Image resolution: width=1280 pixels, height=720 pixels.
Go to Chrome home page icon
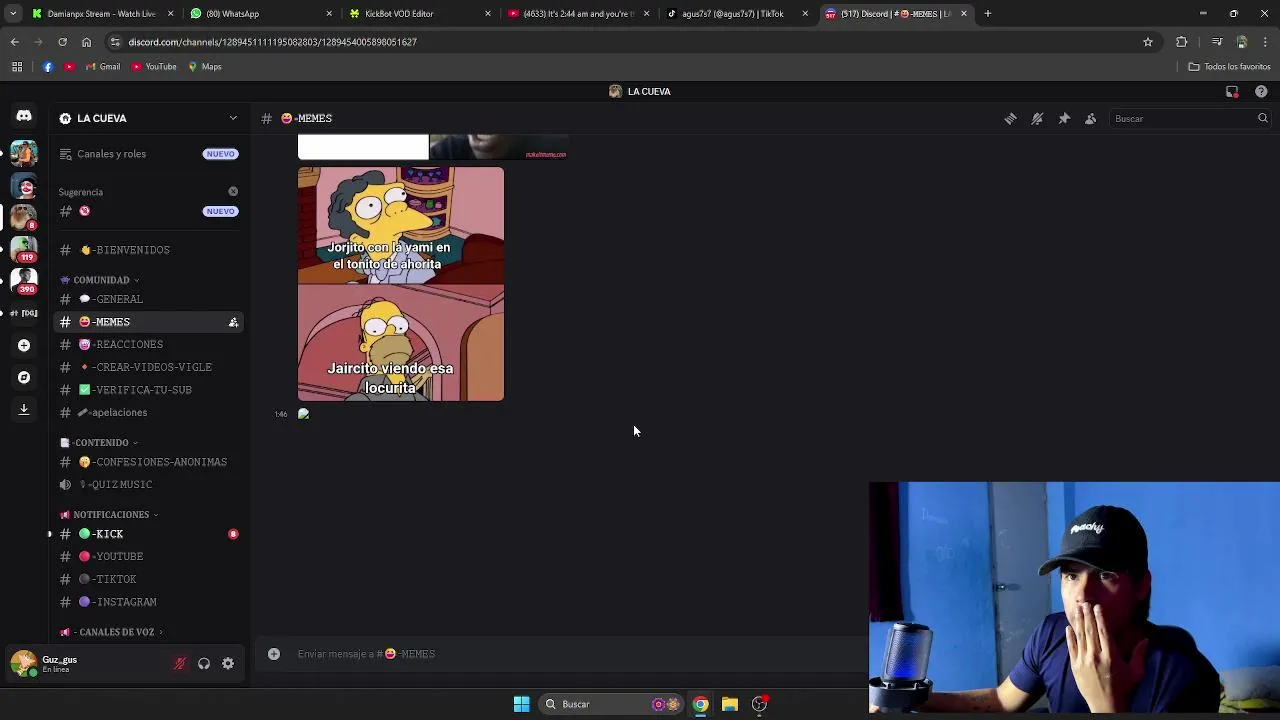coord(86,42)
